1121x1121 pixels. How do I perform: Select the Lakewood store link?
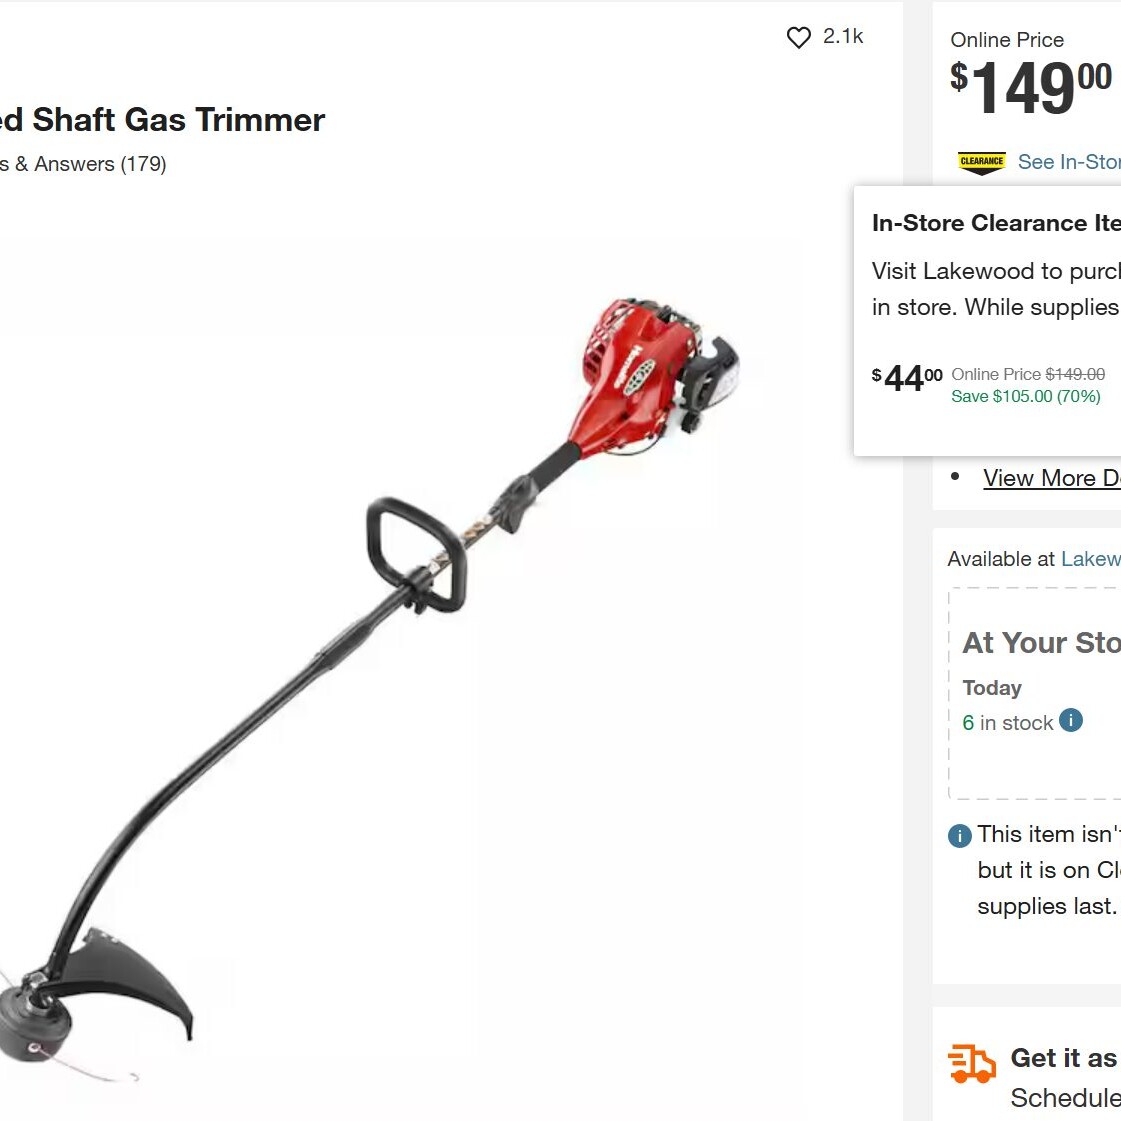pos(1091,559)
